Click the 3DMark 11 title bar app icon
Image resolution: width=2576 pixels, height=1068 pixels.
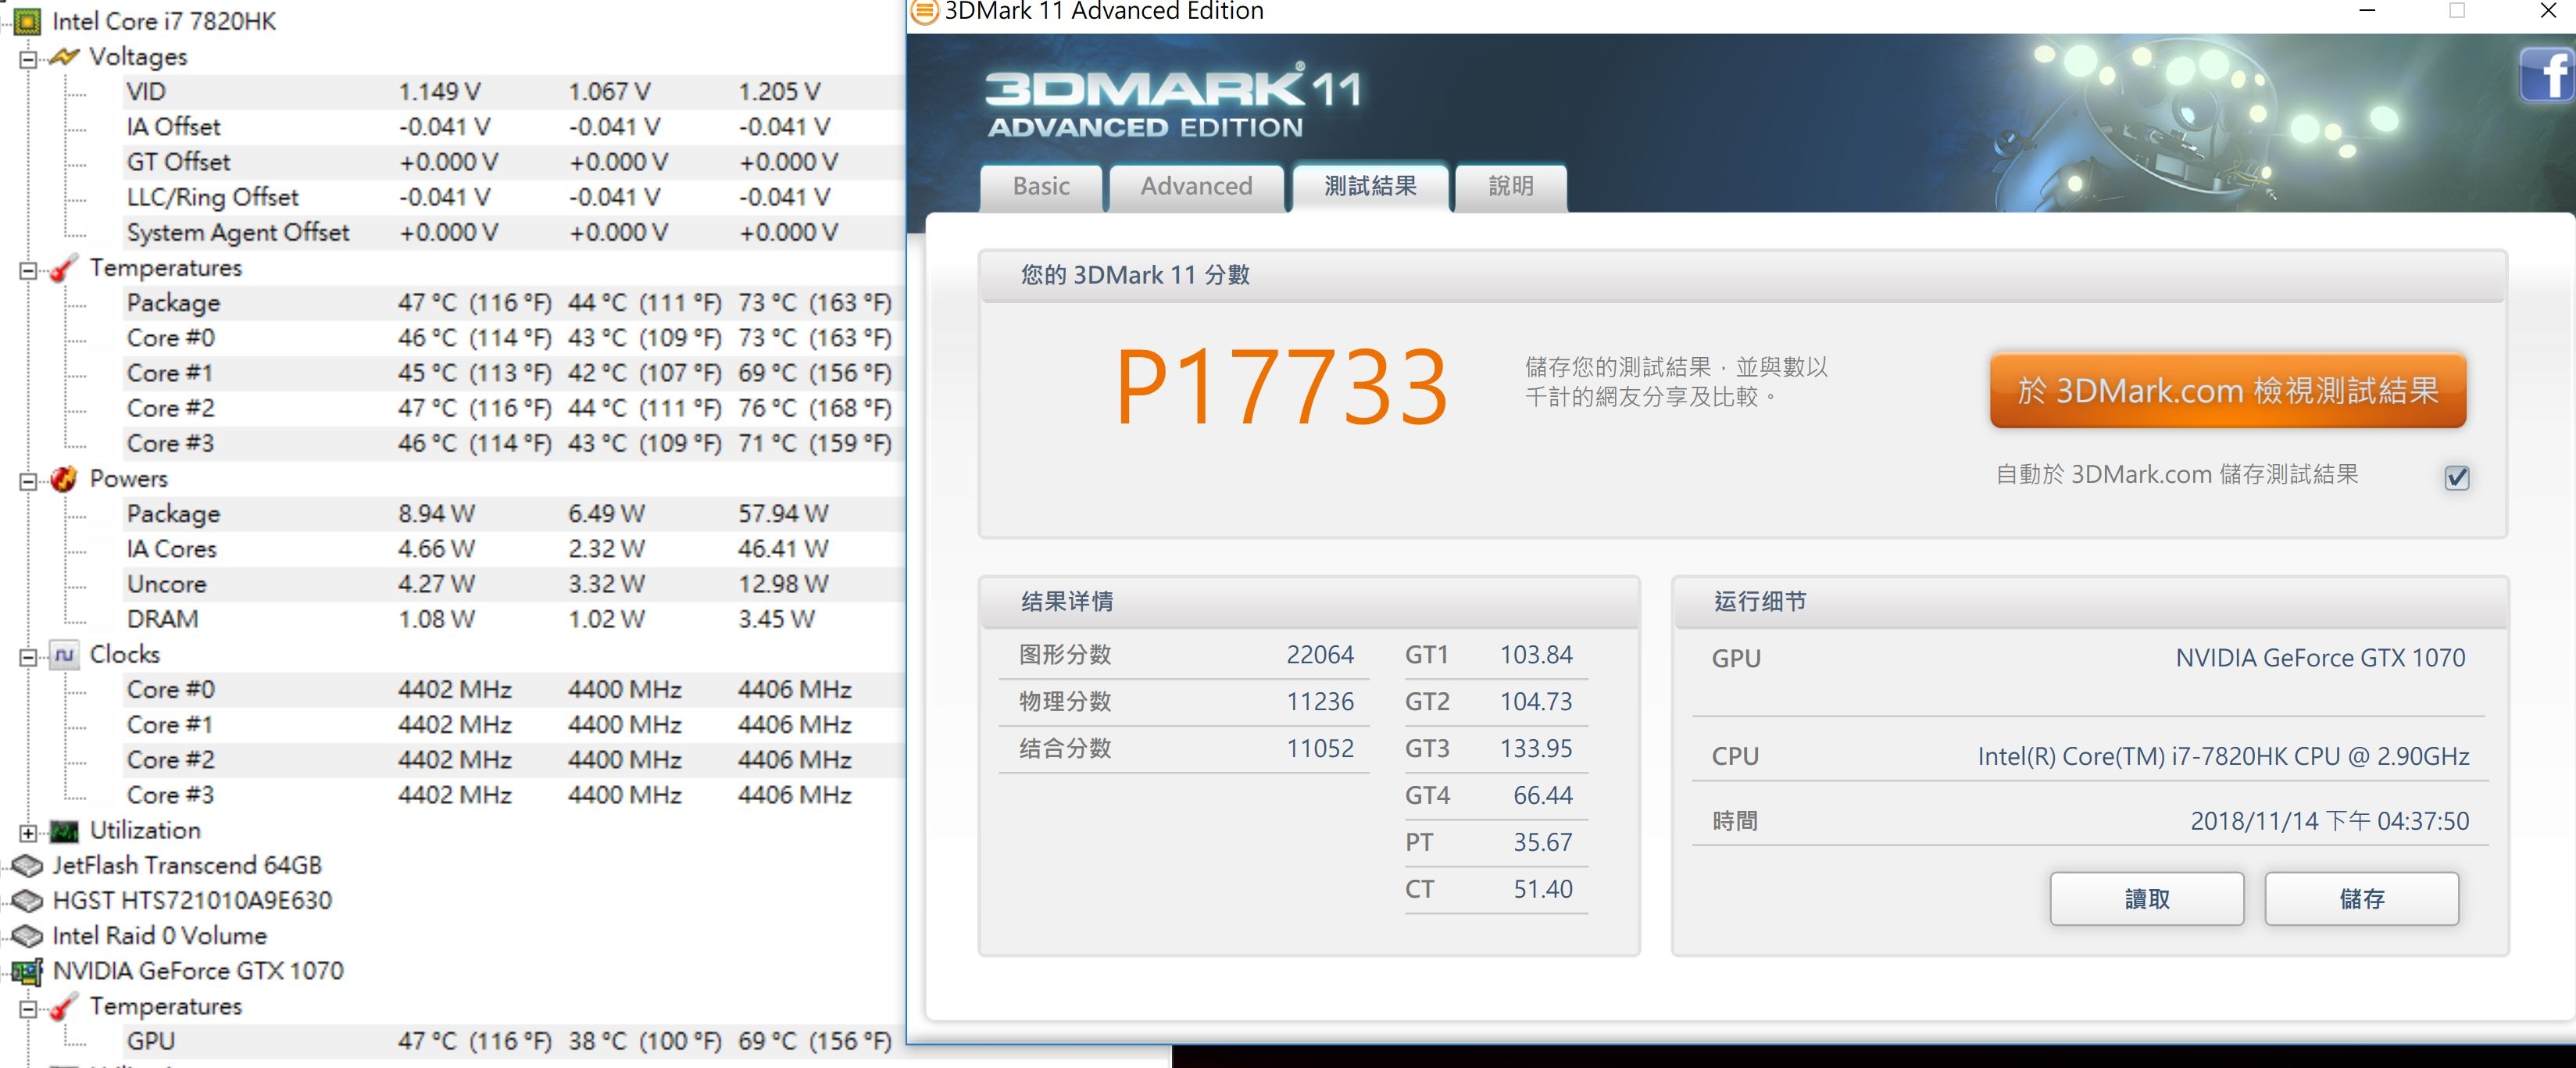pyautogui.click(x=924, y=11)
